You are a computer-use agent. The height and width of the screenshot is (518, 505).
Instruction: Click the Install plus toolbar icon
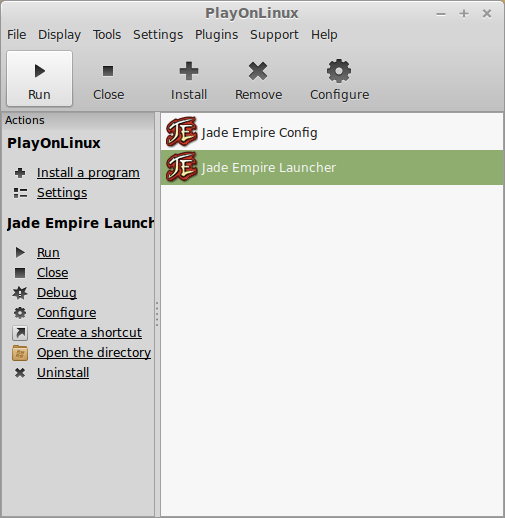[189, 71]
